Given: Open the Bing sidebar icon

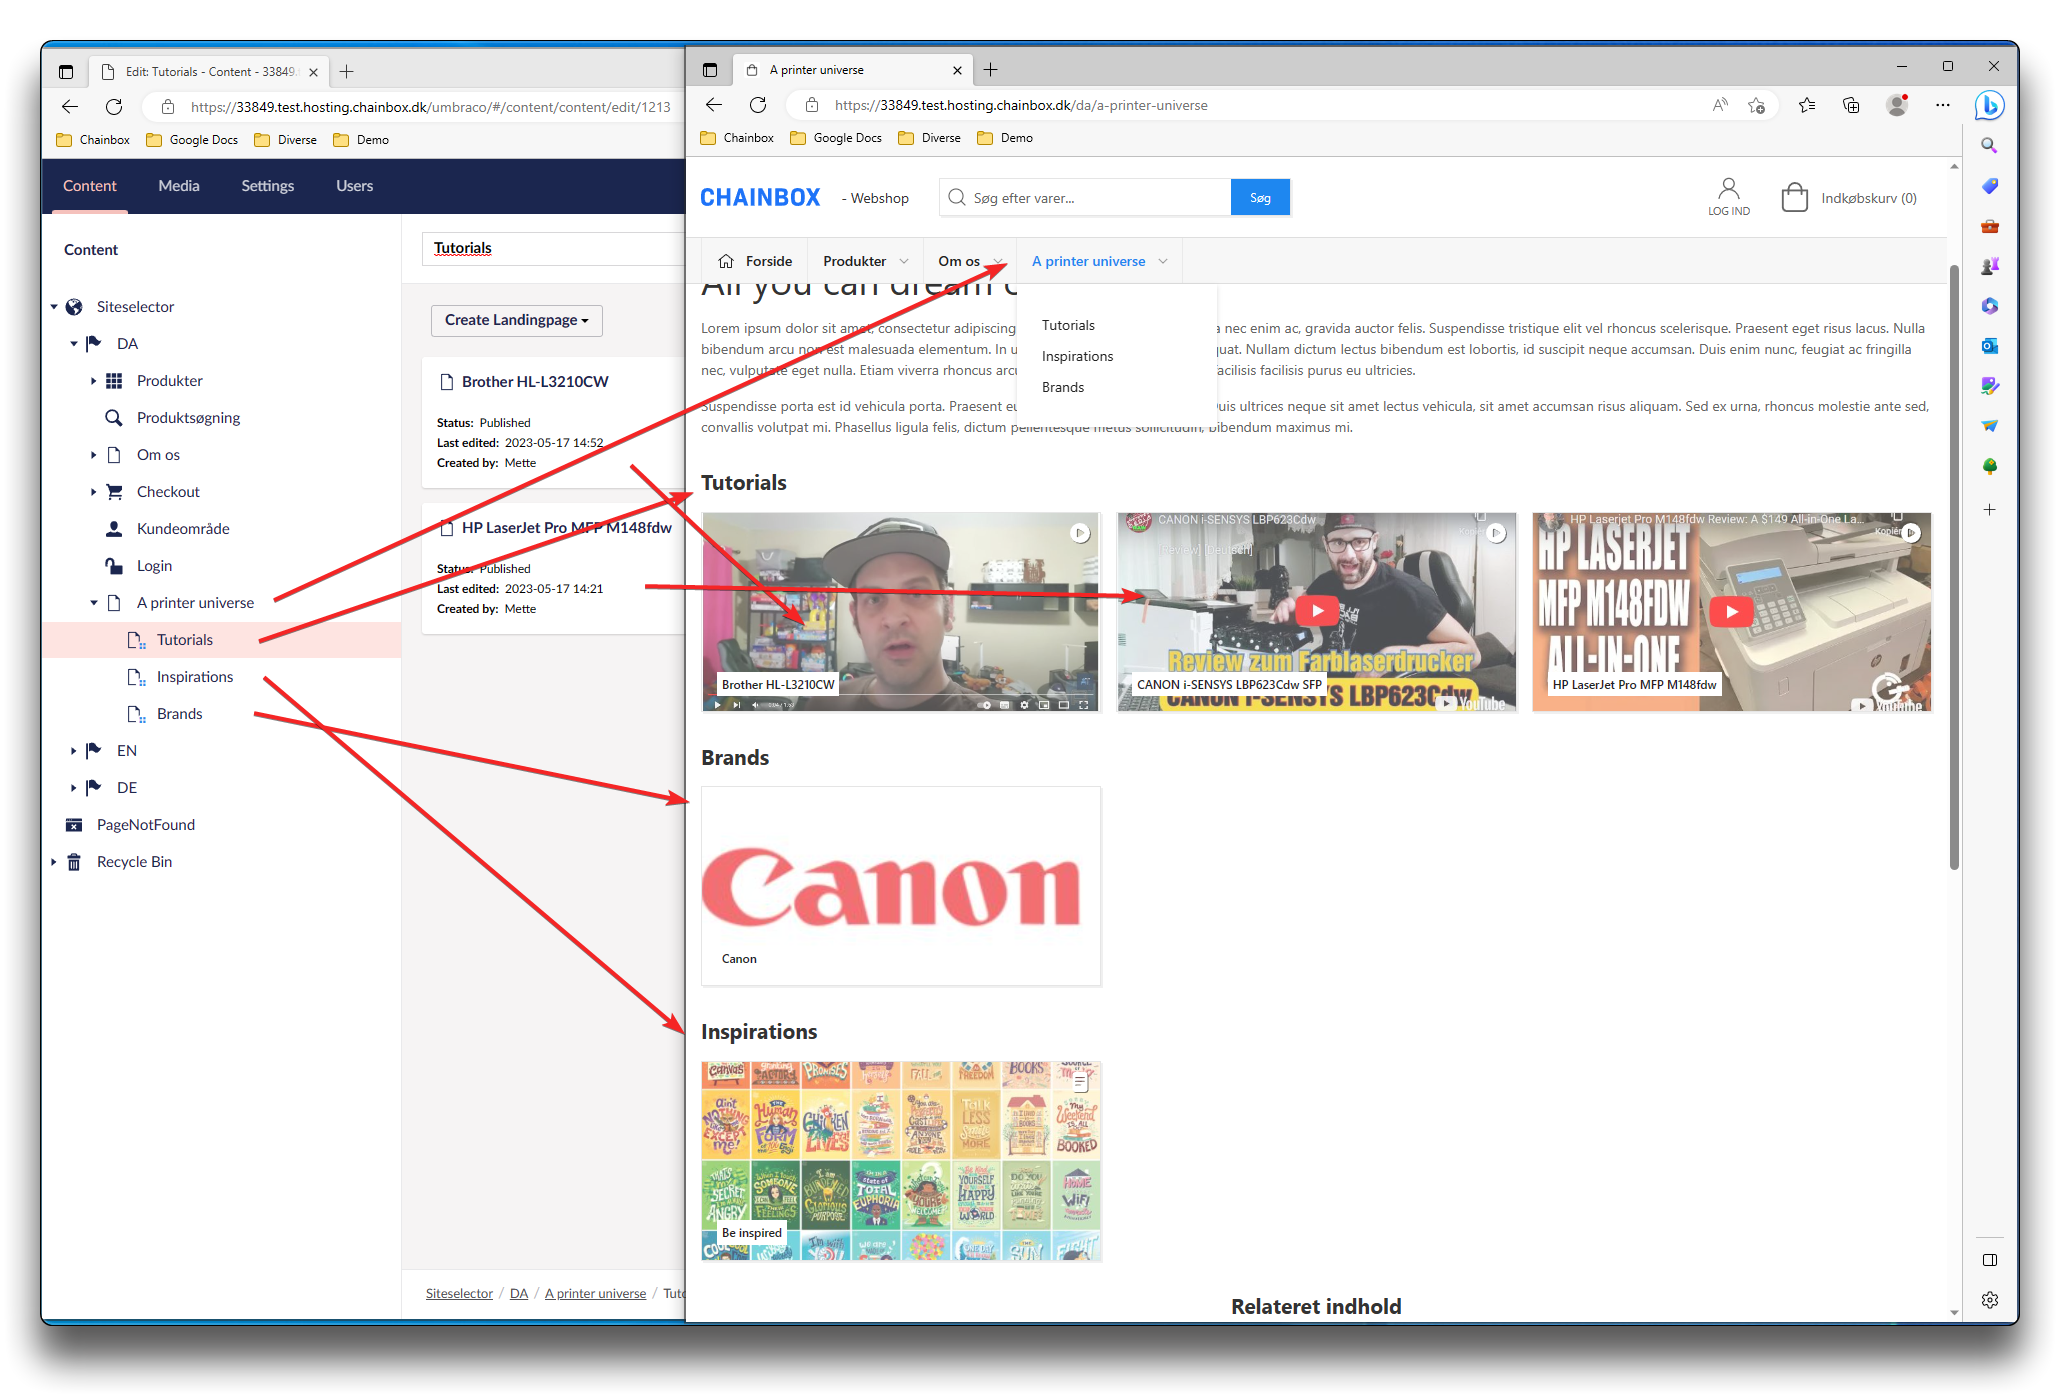Looking at the screenshot, I should point(1989,105).
